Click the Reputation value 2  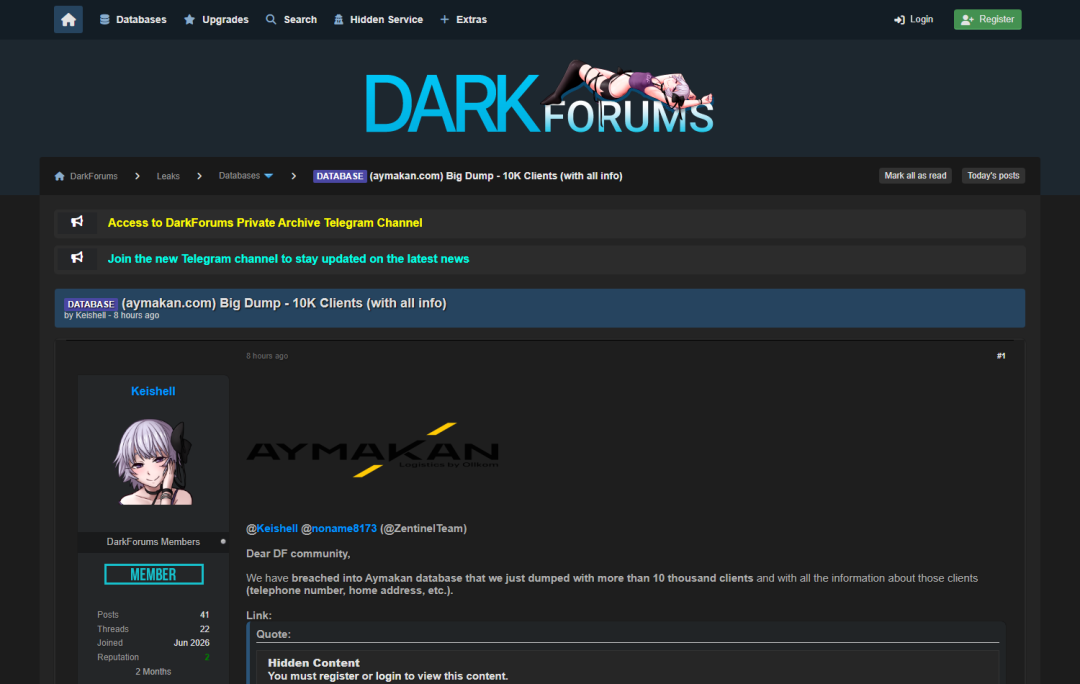(x=207, y=657)
